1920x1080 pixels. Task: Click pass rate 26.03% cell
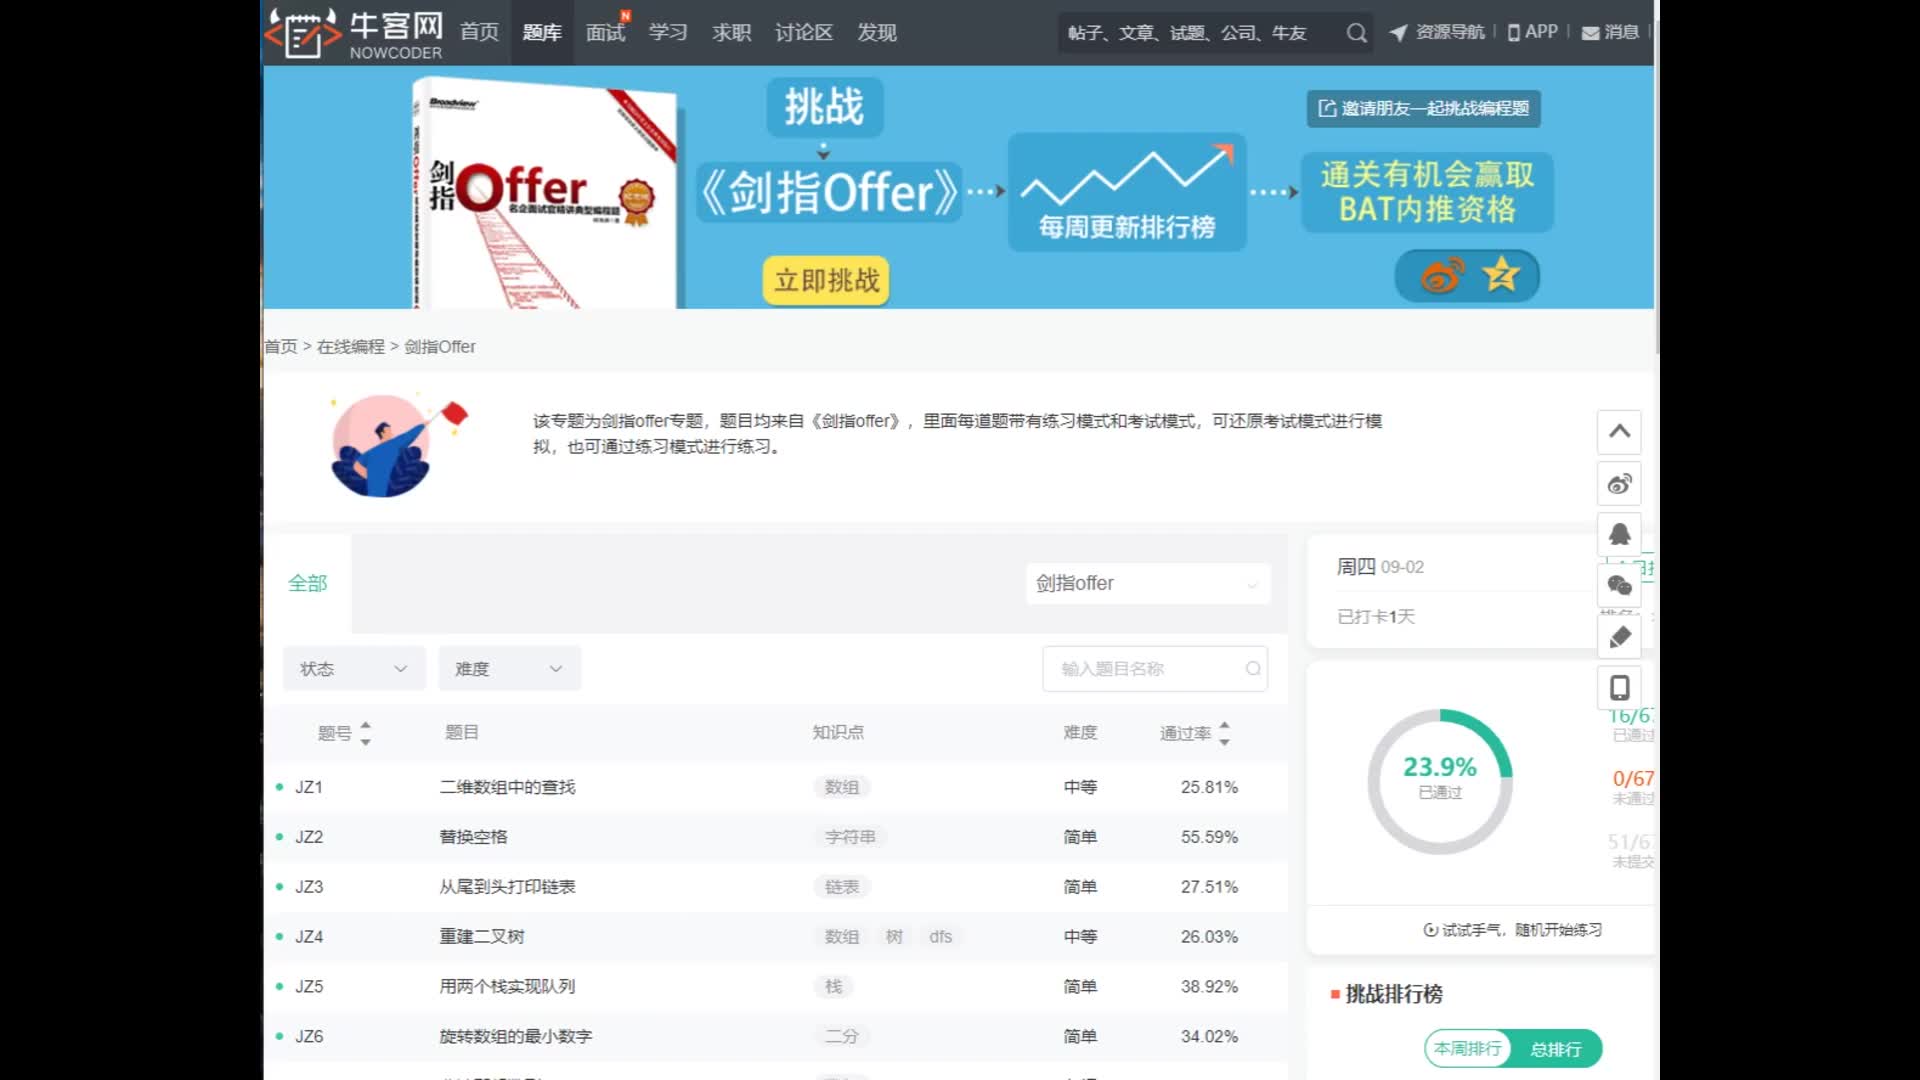[x=1209, y=937]
